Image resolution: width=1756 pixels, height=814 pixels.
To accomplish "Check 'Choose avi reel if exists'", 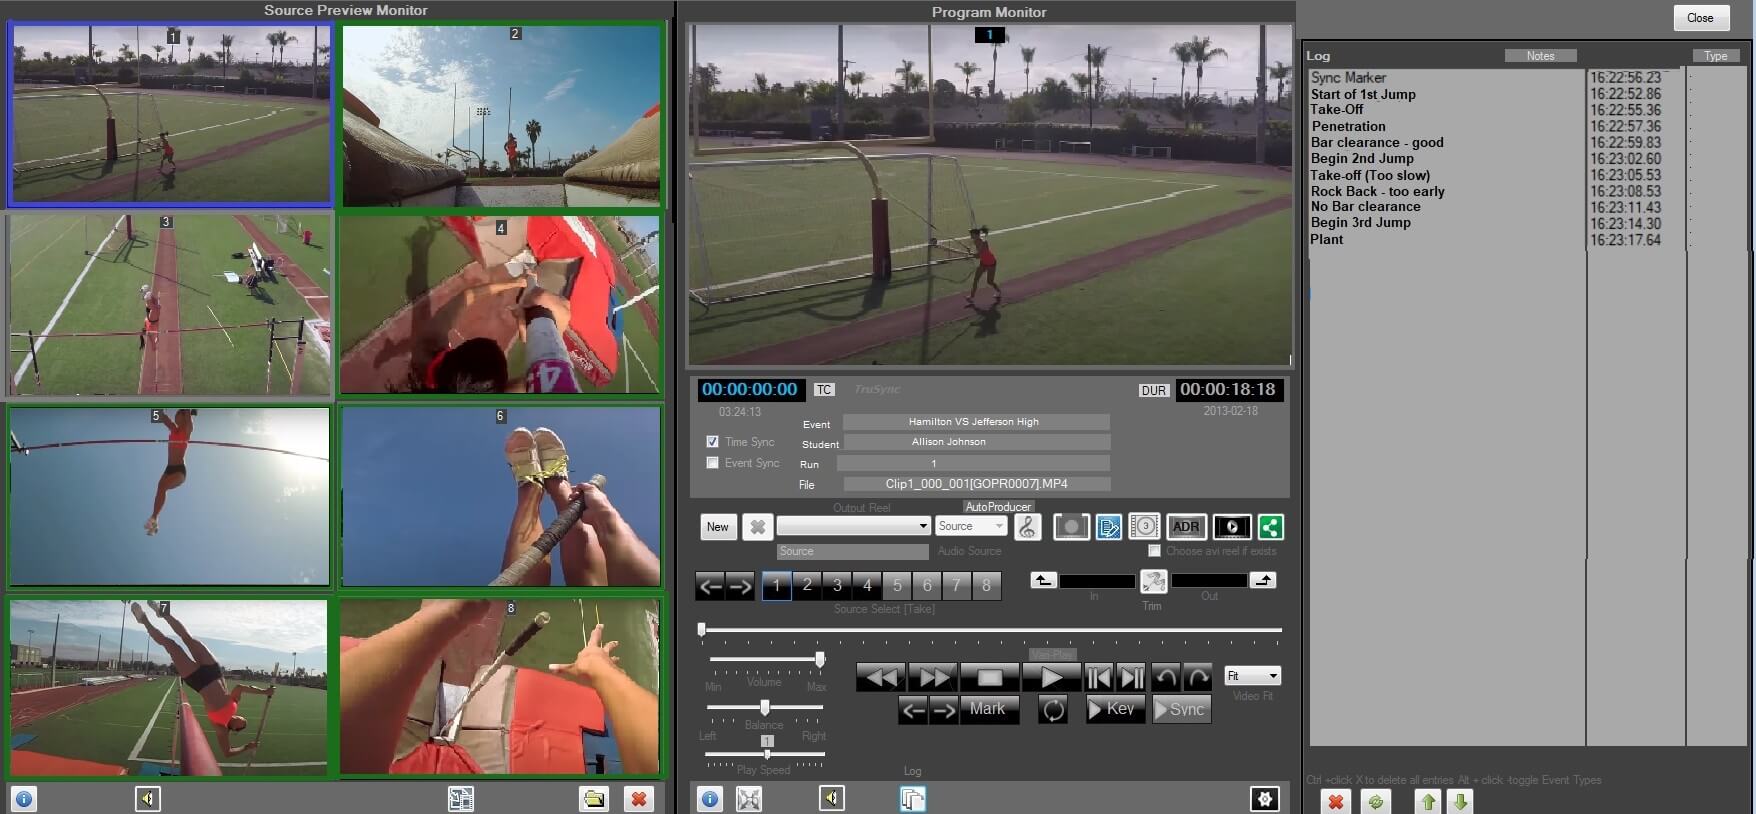I will pyautogui.click(x=1154, y=551).
